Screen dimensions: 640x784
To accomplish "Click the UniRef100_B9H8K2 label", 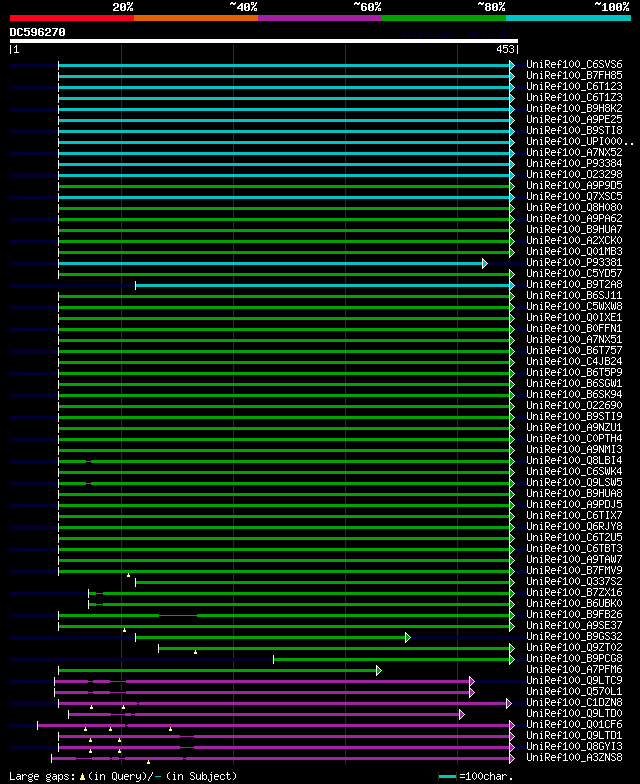I will [x=574, y=108].
